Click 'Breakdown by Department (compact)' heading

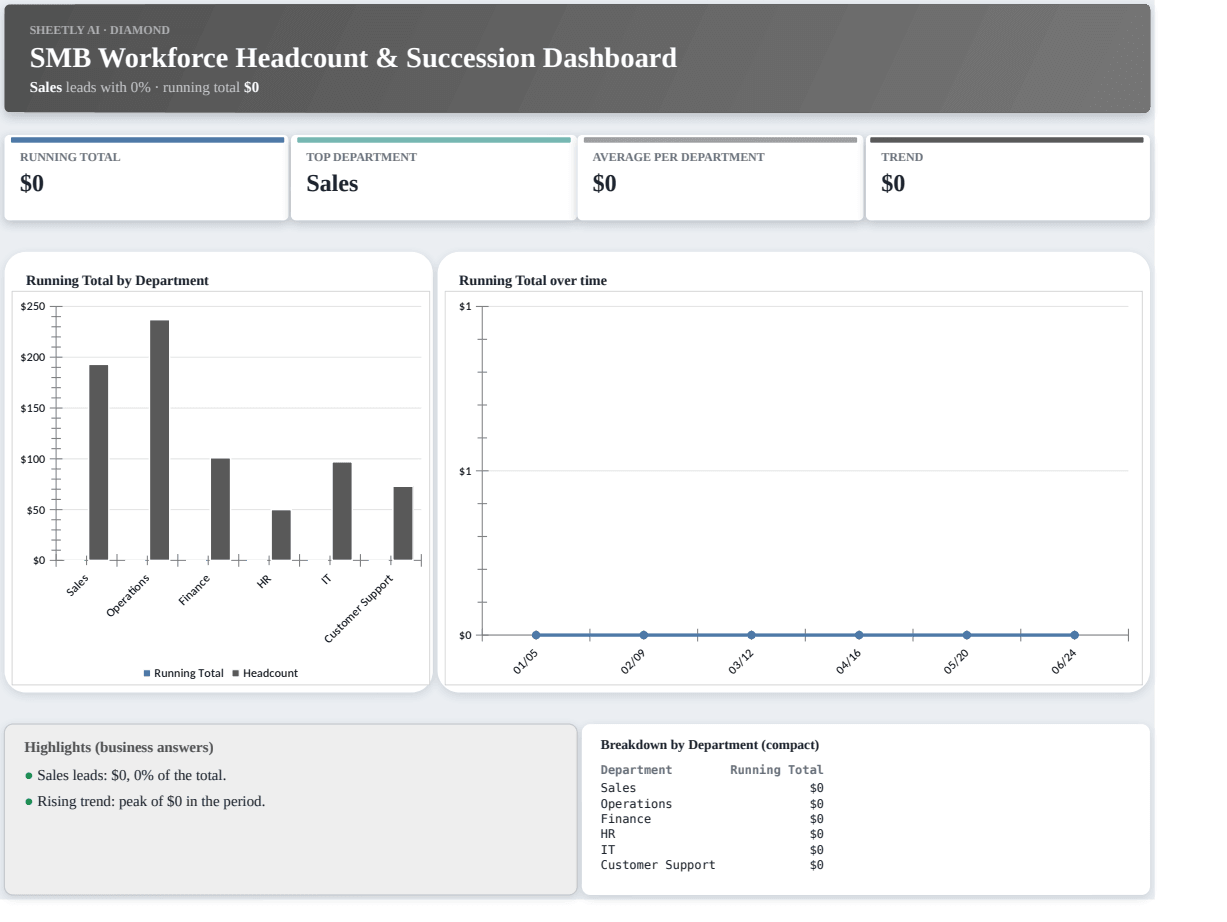(710, 745)
